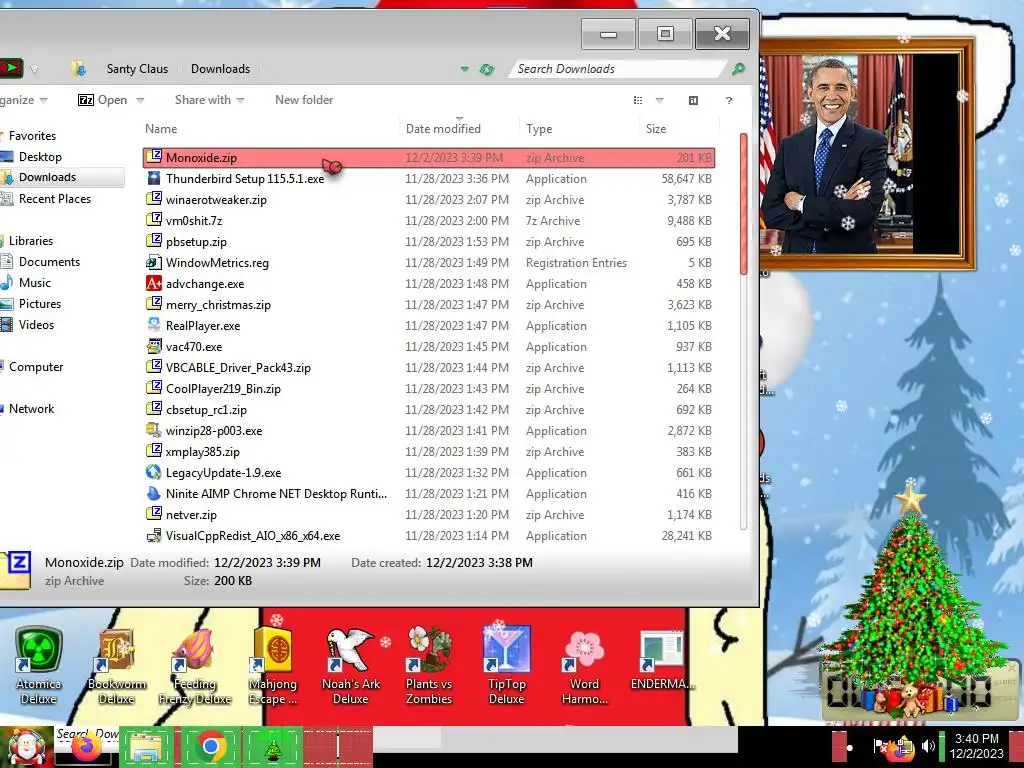Open Firefox from the taskbar
The width and height of the screenshot is (1024, 768).
tap(86, 748)
